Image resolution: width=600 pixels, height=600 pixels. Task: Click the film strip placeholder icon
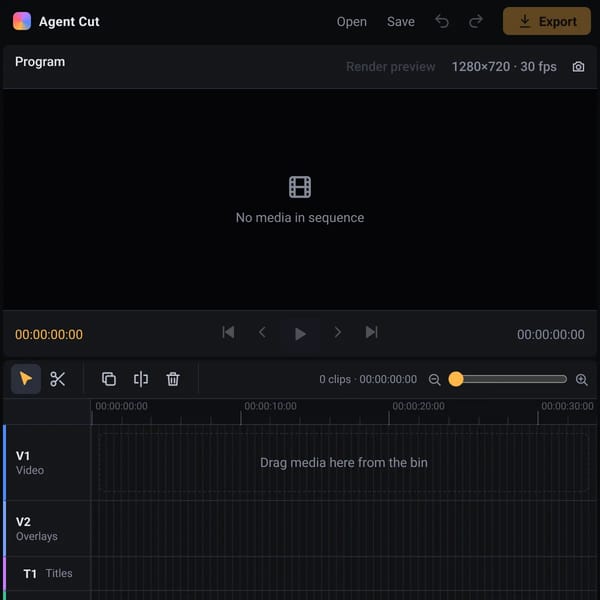click(300, 187)
